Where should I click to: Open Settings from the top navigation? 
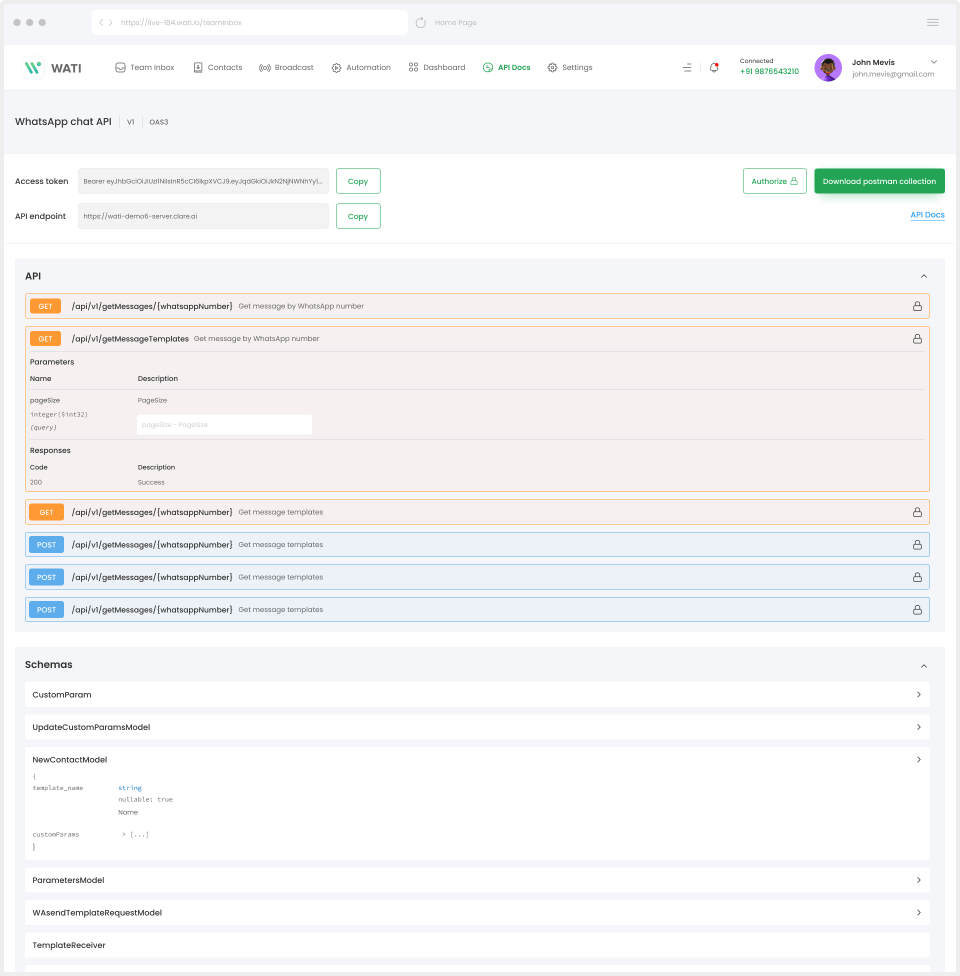pyautogui.click(x=570, y=67)
